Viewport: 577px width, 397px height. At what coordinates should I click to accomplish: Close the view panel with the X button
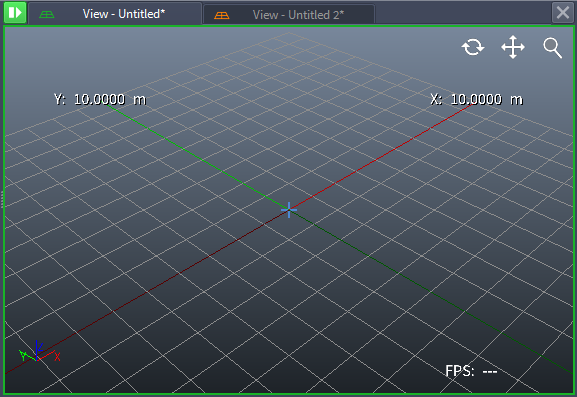pyautogui.click(x=563, y=13)
